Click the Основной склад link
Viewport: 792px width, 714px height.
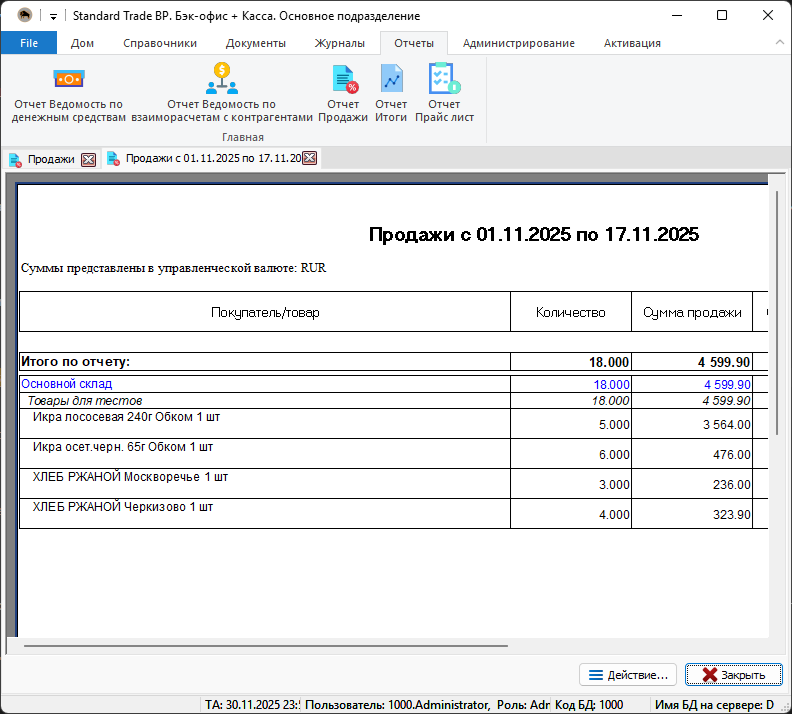(67, 384)
